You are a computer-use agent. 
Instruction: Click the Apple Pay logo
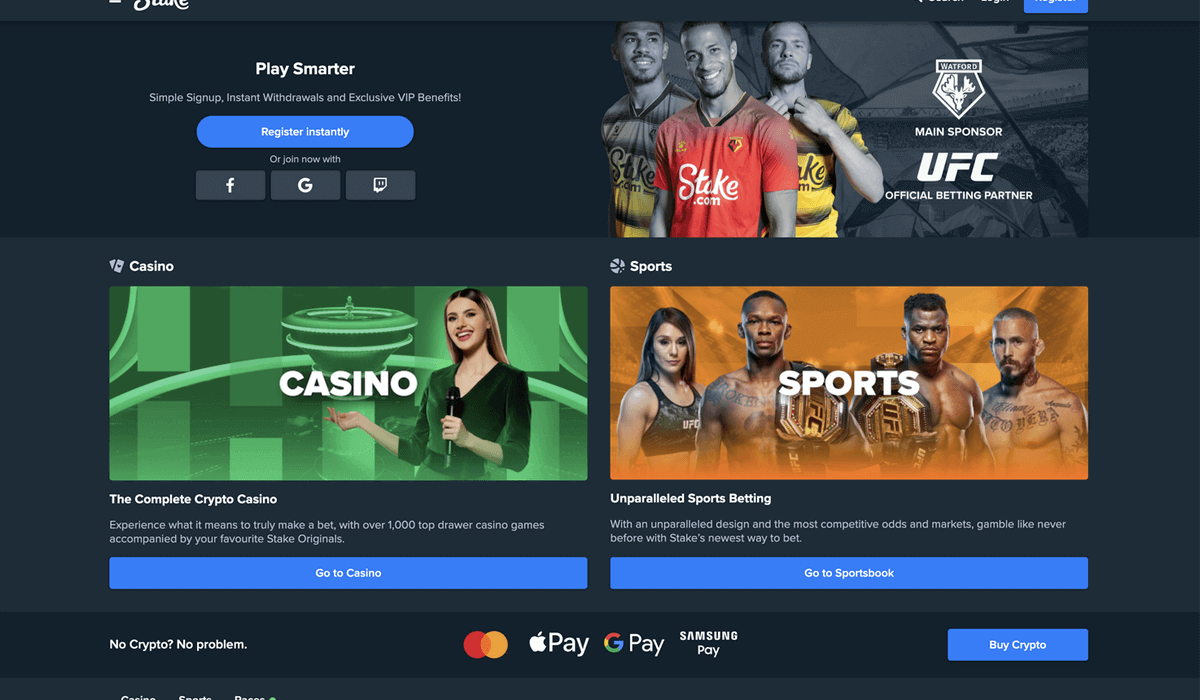pyautogui.click(x=558, y=643)
